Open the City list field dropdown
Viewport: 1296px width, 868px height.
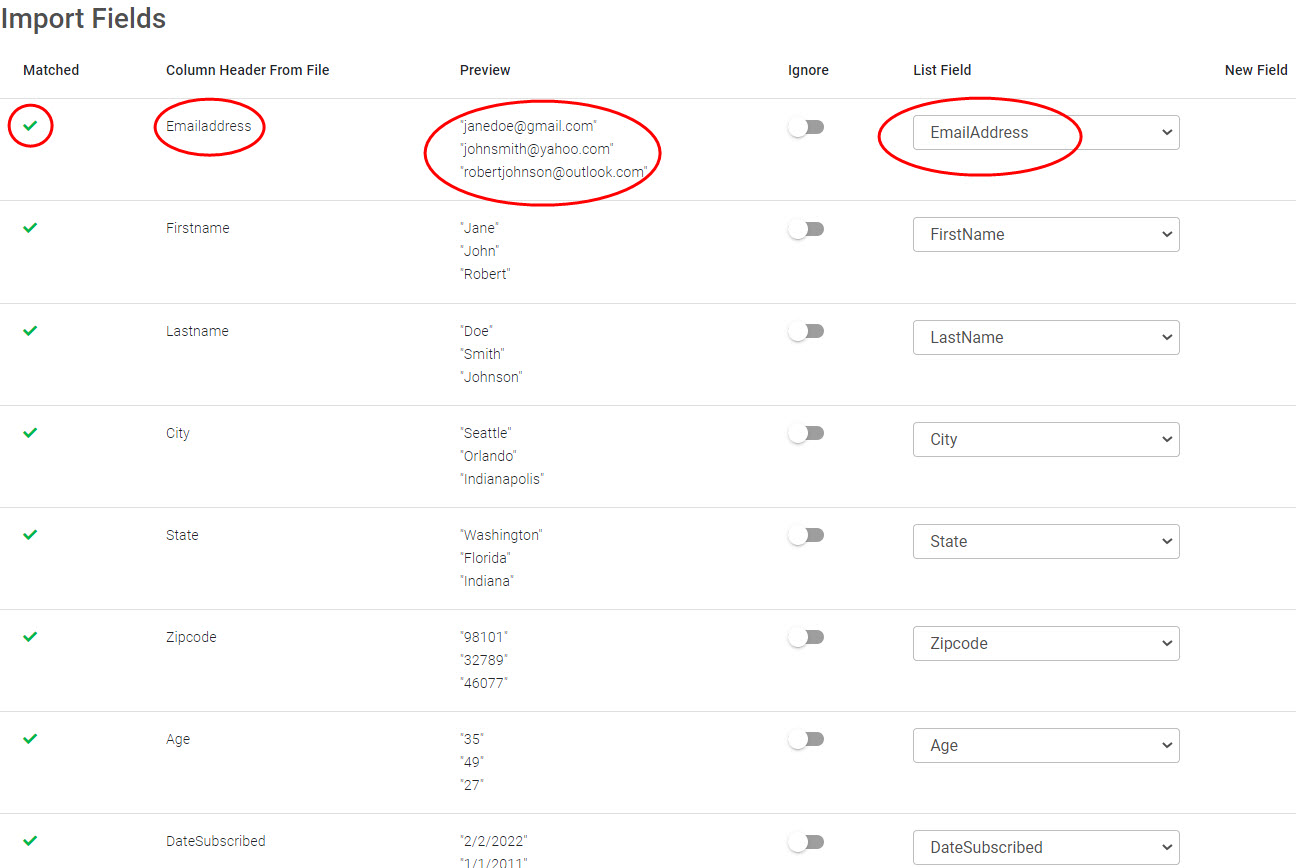[x=1045, y=439]
